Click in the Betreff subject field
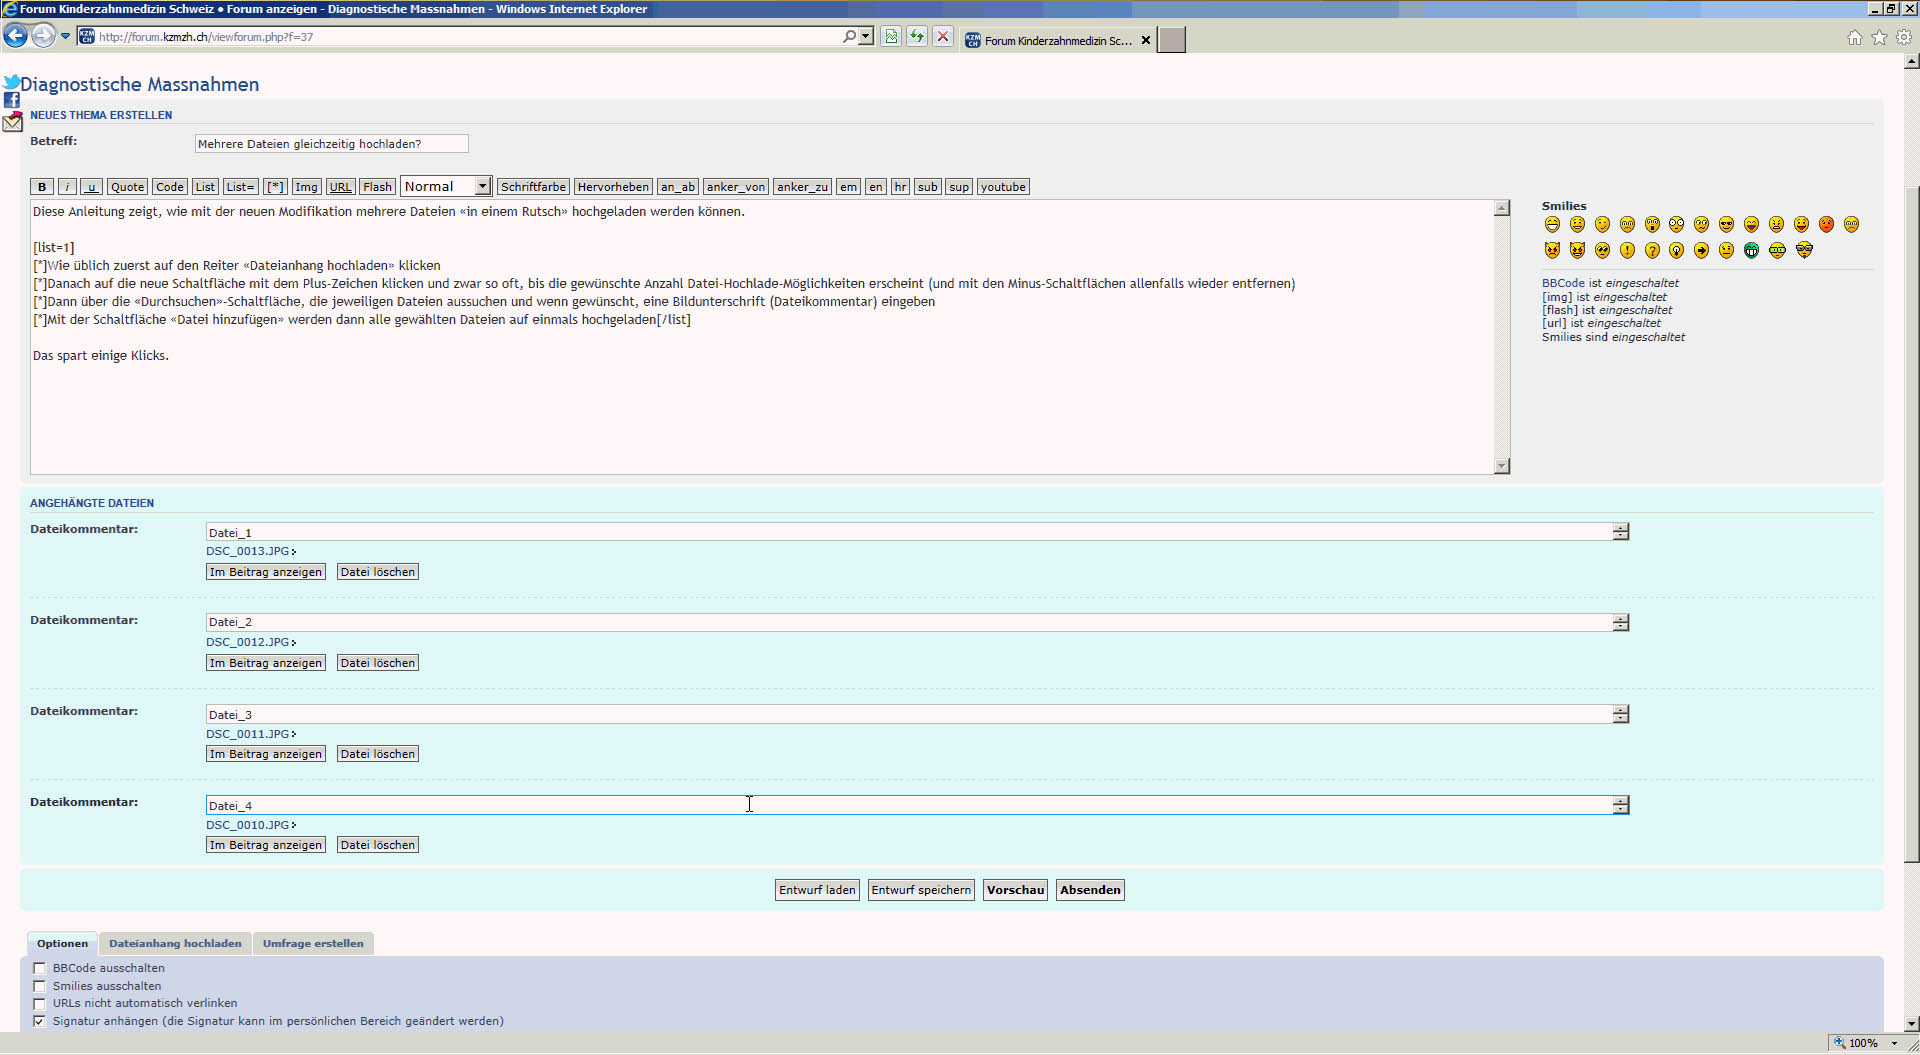 click(x=331, y=144)
